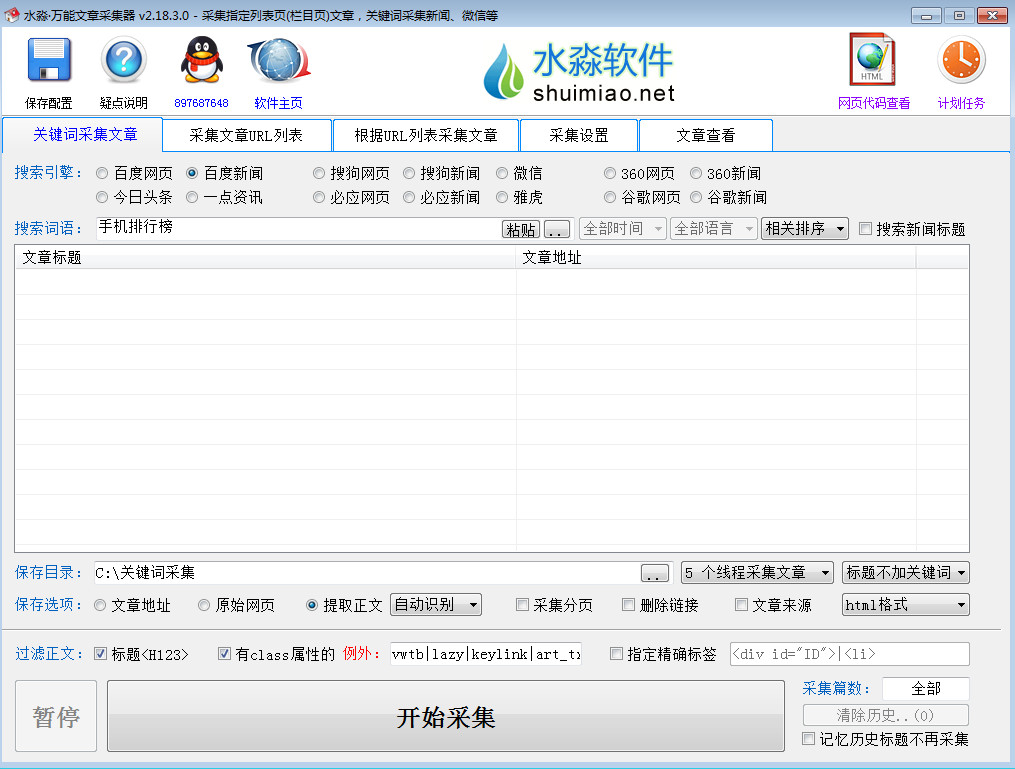Click the 采集篇数 全部 field
The height and width of the screenshot is (769, 1015).
pyautogui.click(x=926, y=688)
